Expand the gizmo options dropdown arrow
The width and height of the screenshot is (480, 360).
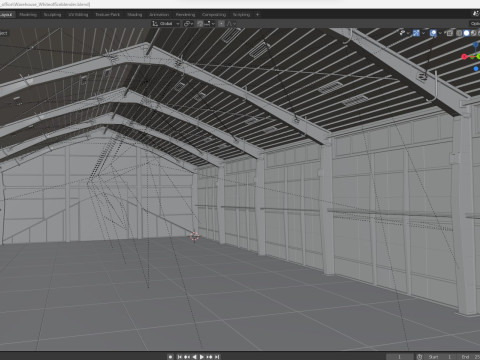(423, 33)
